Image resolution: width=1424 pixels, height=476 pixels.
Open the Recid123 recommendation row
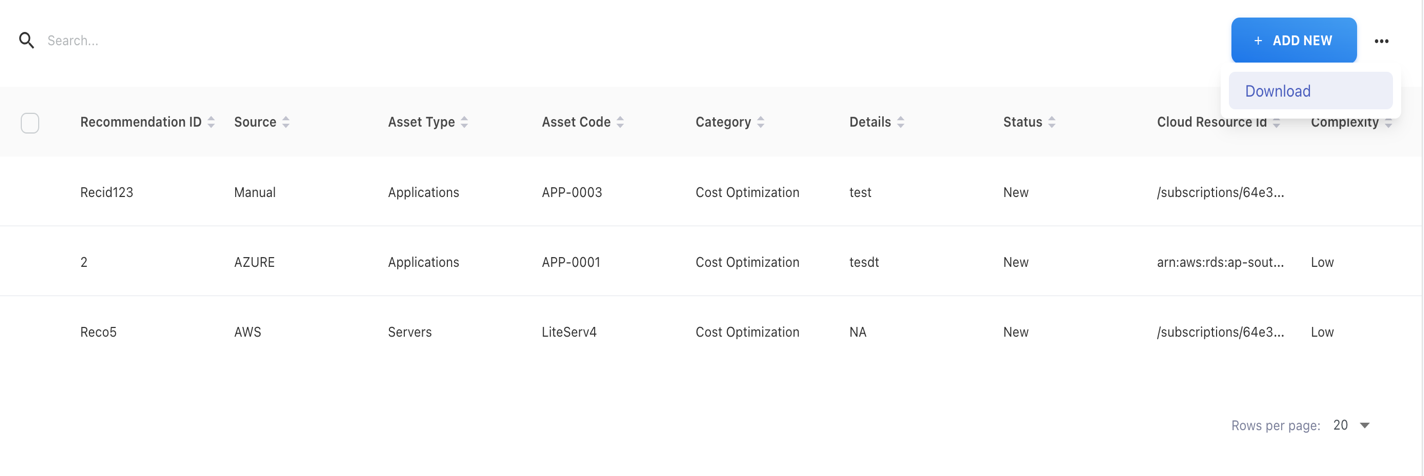[106, 192]
